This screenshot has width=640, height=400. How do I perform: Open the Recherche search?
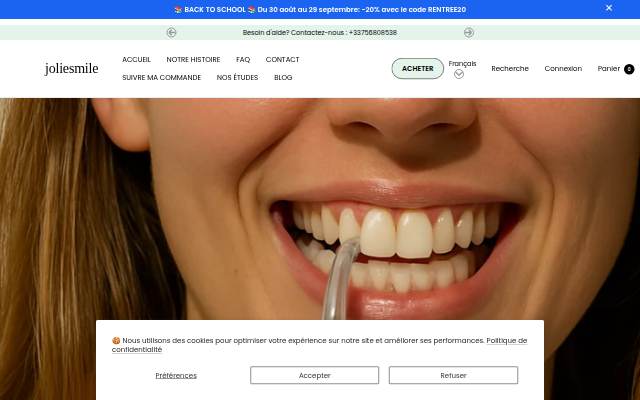point(510,69)
